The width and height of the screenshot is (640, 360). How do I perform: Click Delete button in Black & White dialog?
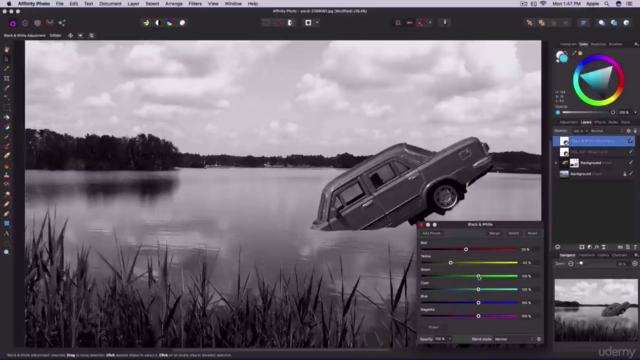pyautogui.click(x=513, y=233)
